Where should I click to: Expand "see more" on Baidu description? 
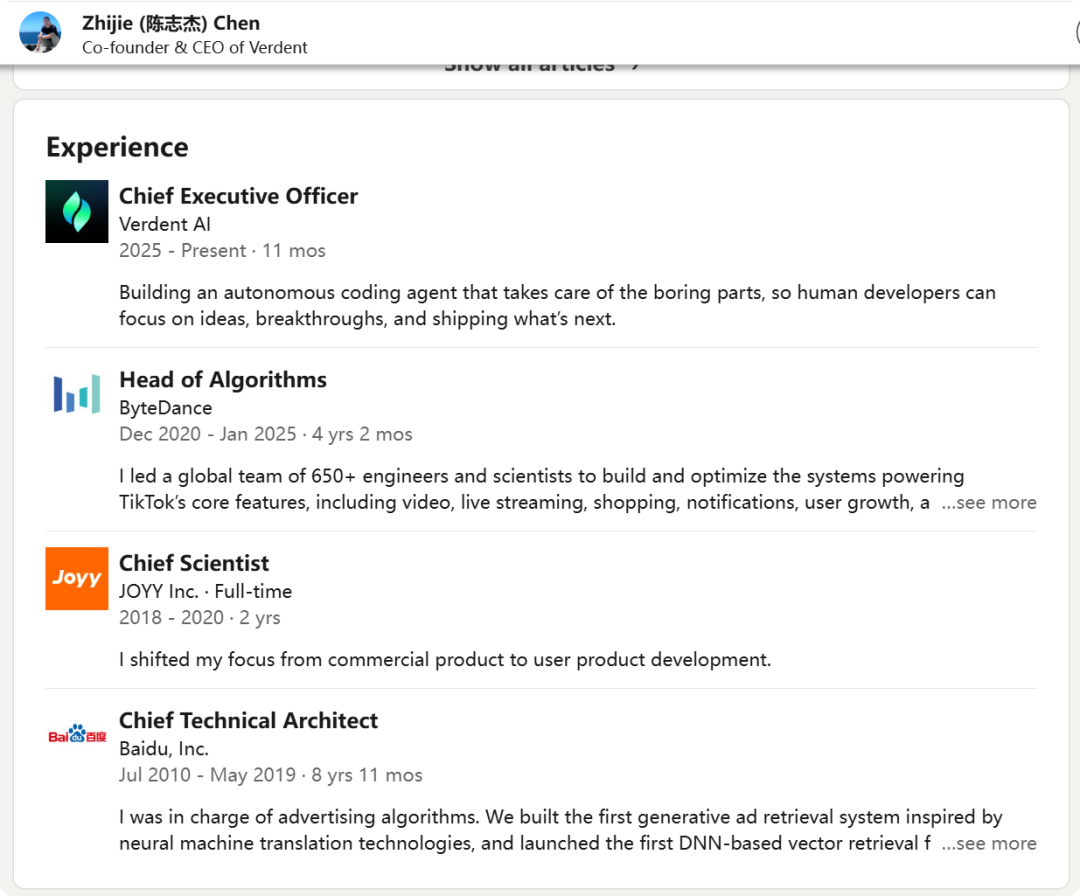click(988, 844)
